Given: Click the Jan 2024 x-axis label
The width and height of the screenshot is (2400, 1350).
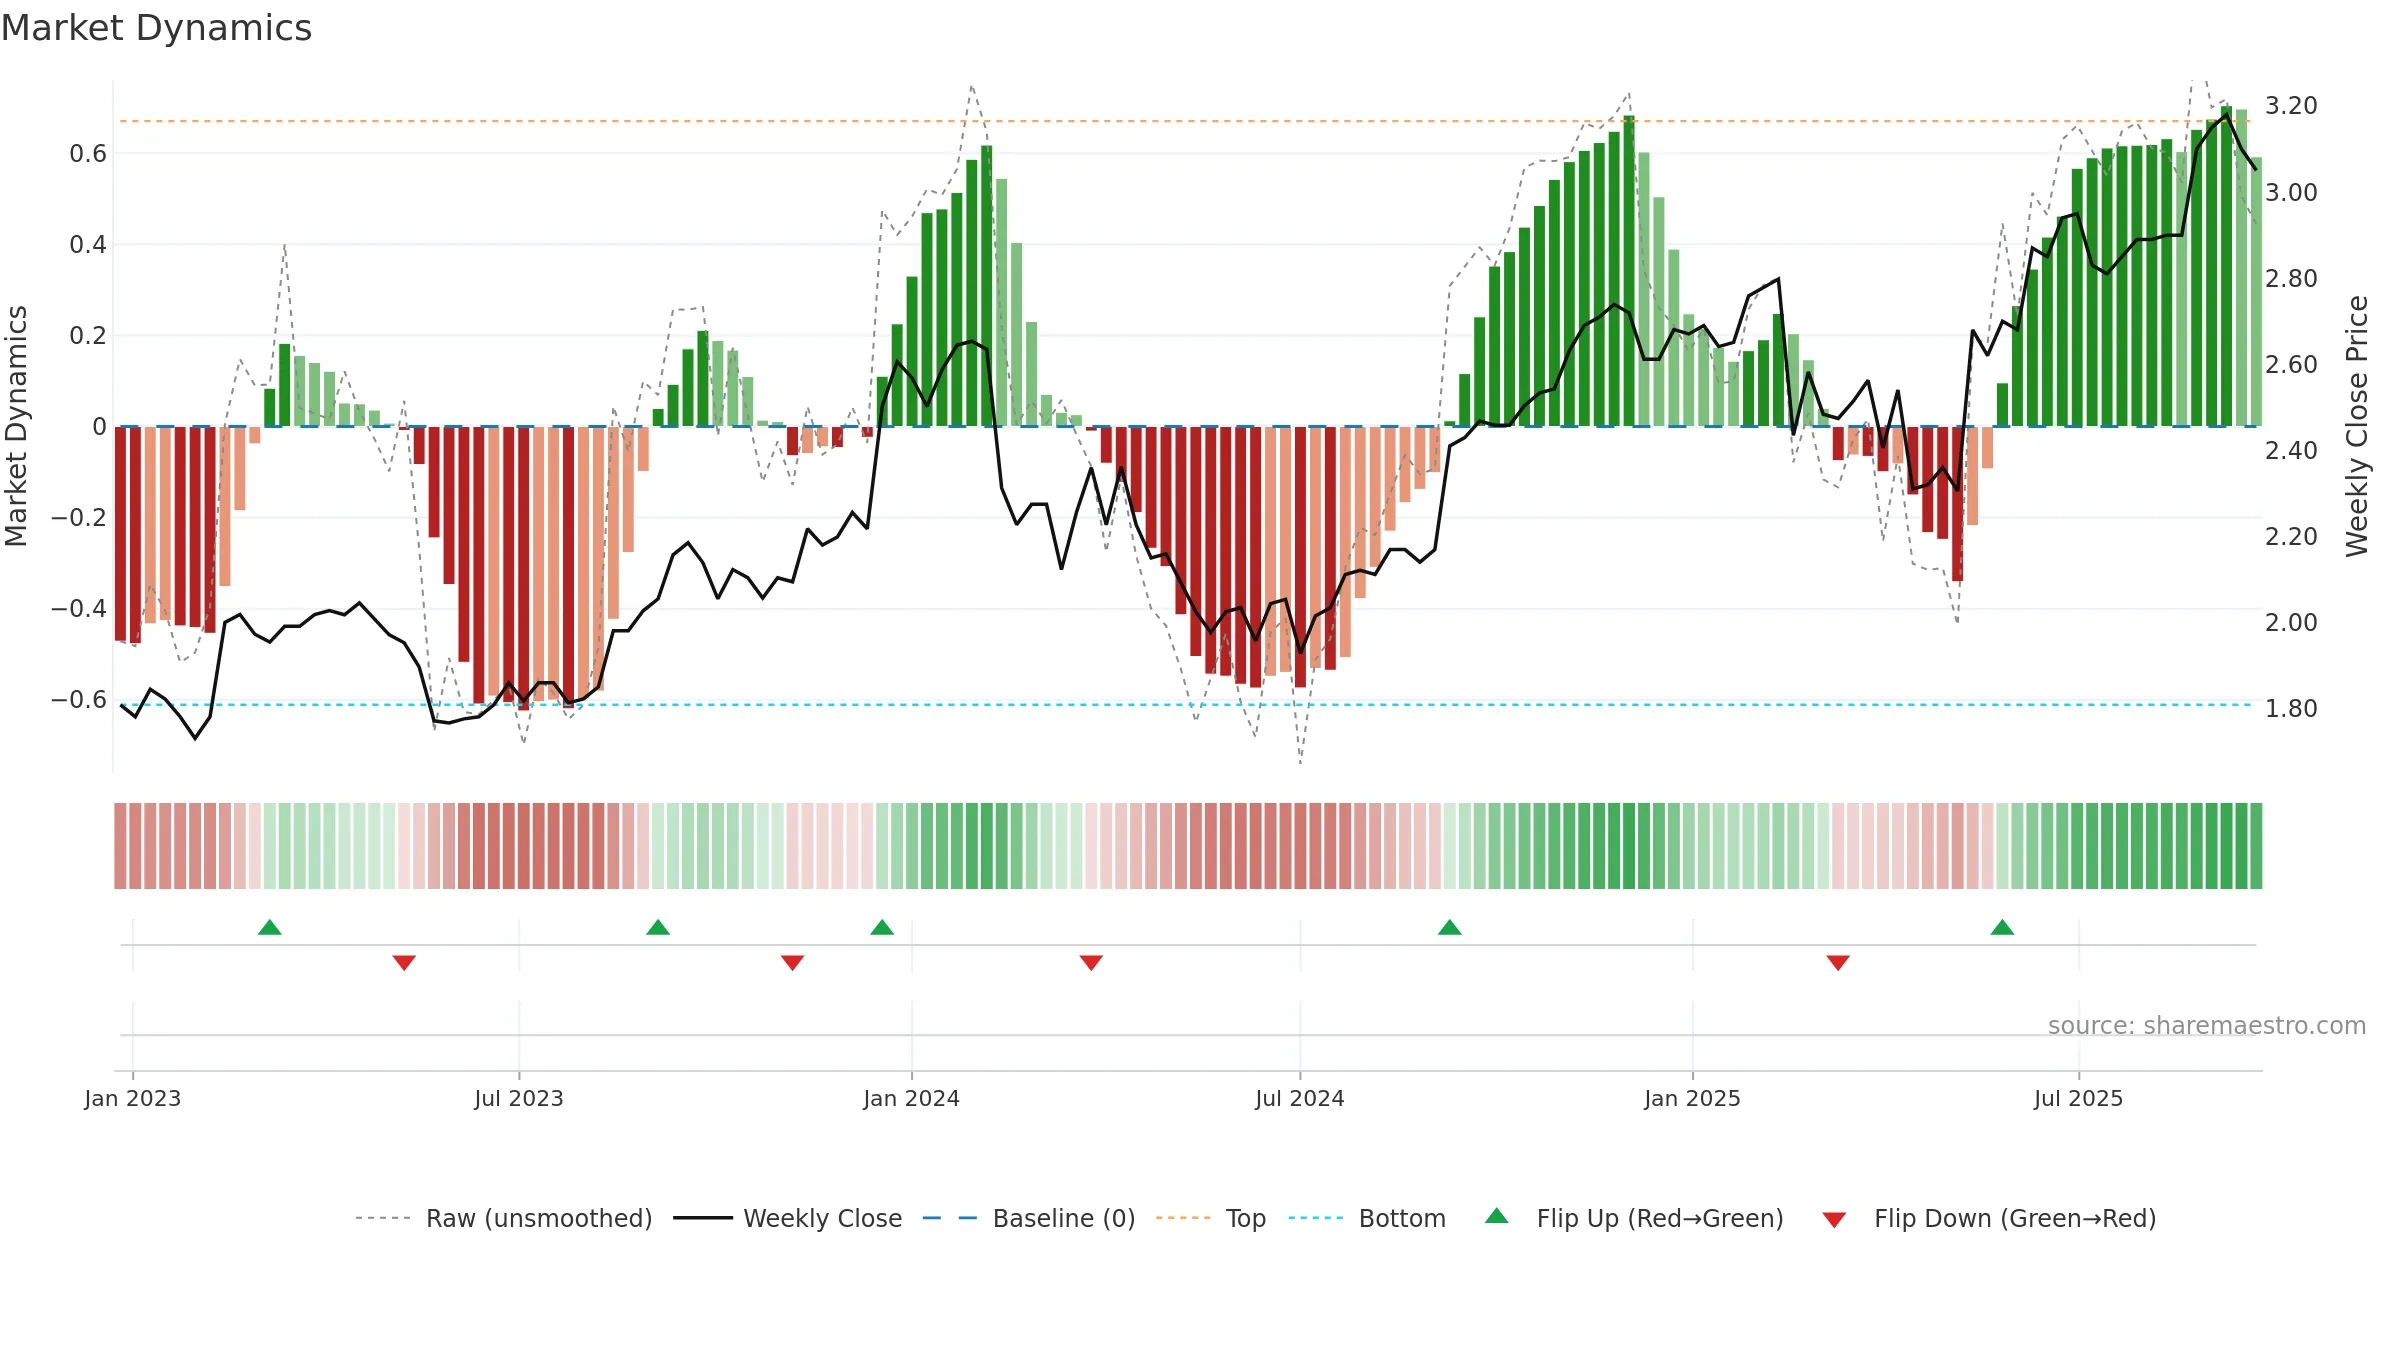Looking at the screenshot, I should (x=912, y=1098).
